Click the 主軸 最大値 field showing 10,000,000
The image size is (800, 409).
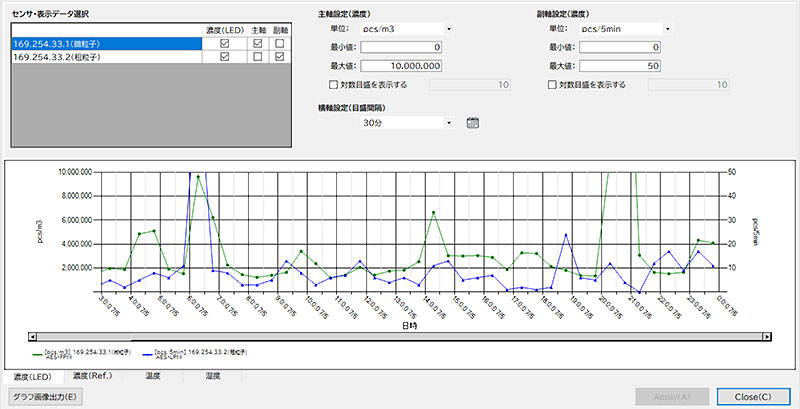tap(400, 66)
